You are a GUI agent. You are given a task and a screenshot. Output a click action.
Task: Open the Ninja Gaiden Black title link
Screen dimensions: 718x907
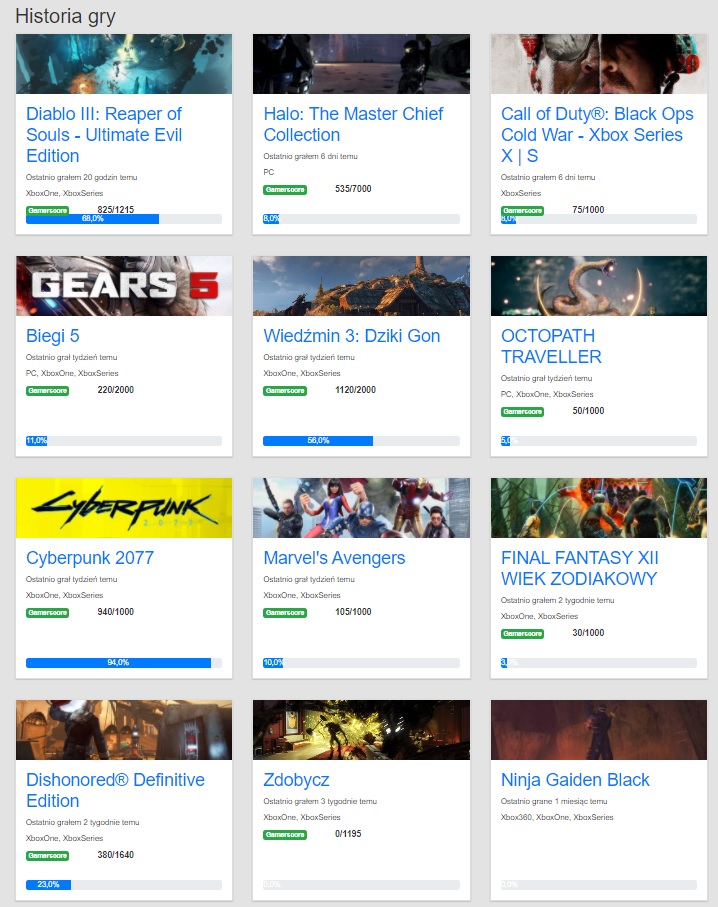575,780
